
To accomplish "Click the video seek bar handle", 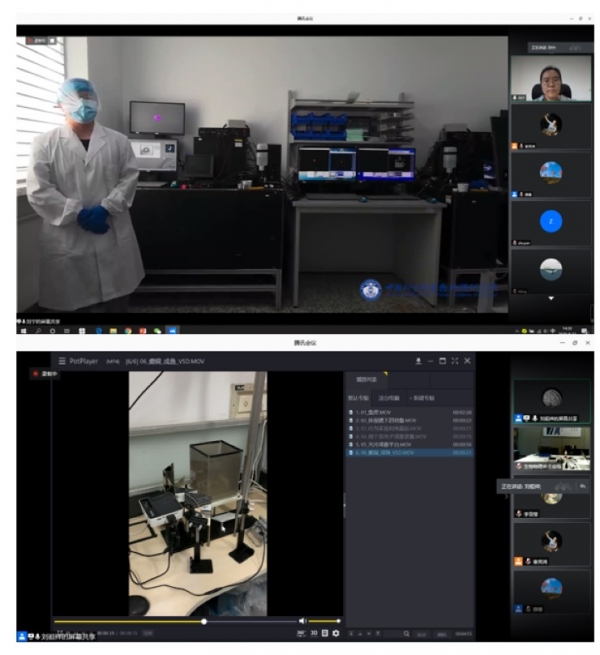I will (204, 622).
